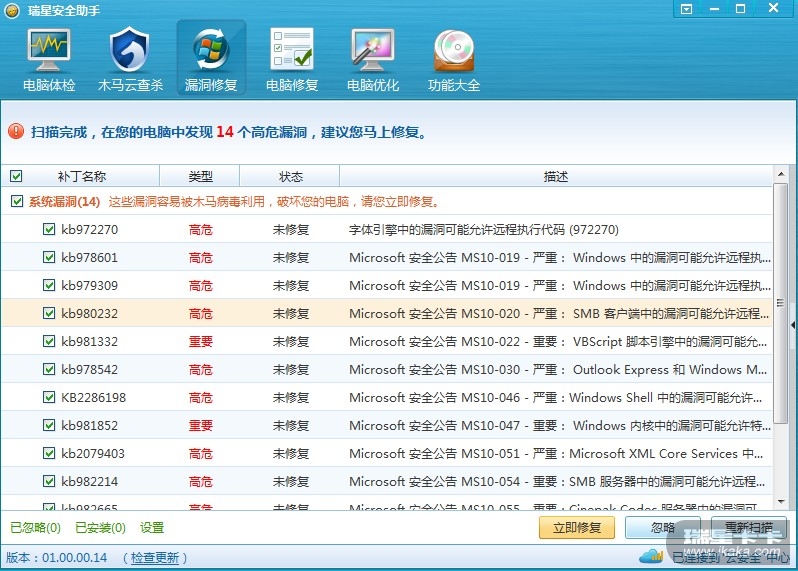The height and width of the screenshot is (571, 798).
Task: Click the MS10-030 Outlook Express description
Action: pos(558,369)
